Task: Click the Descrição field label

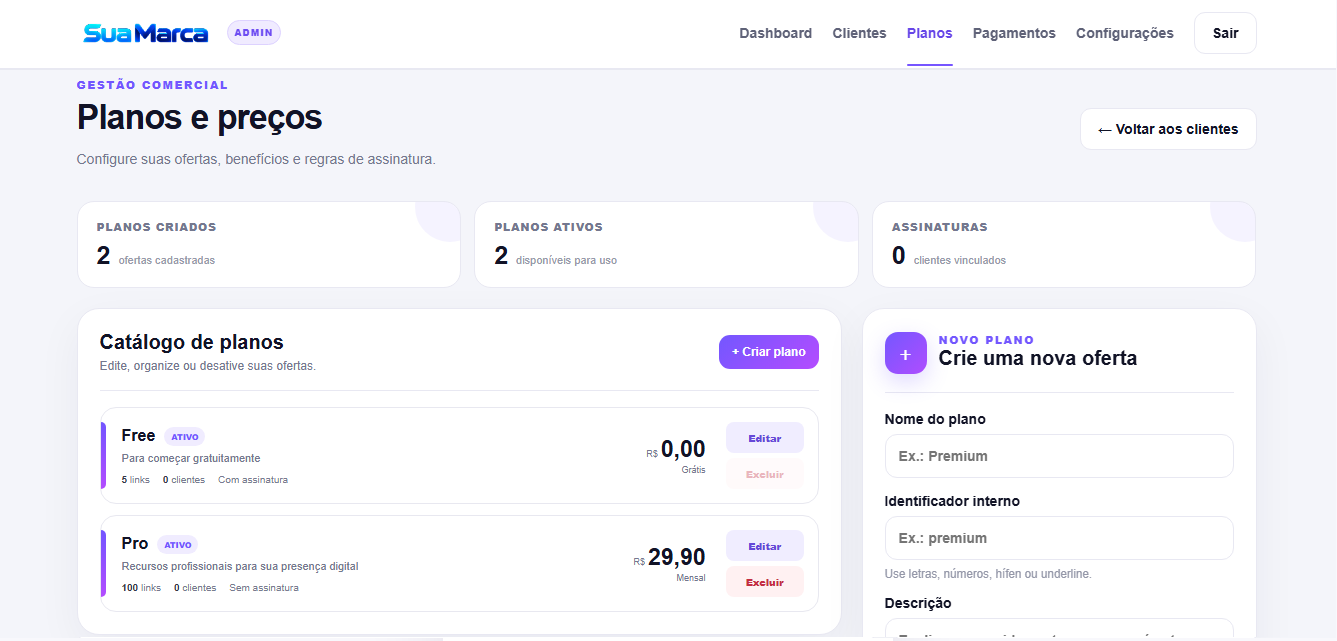Action: click(x=918, y=603)
